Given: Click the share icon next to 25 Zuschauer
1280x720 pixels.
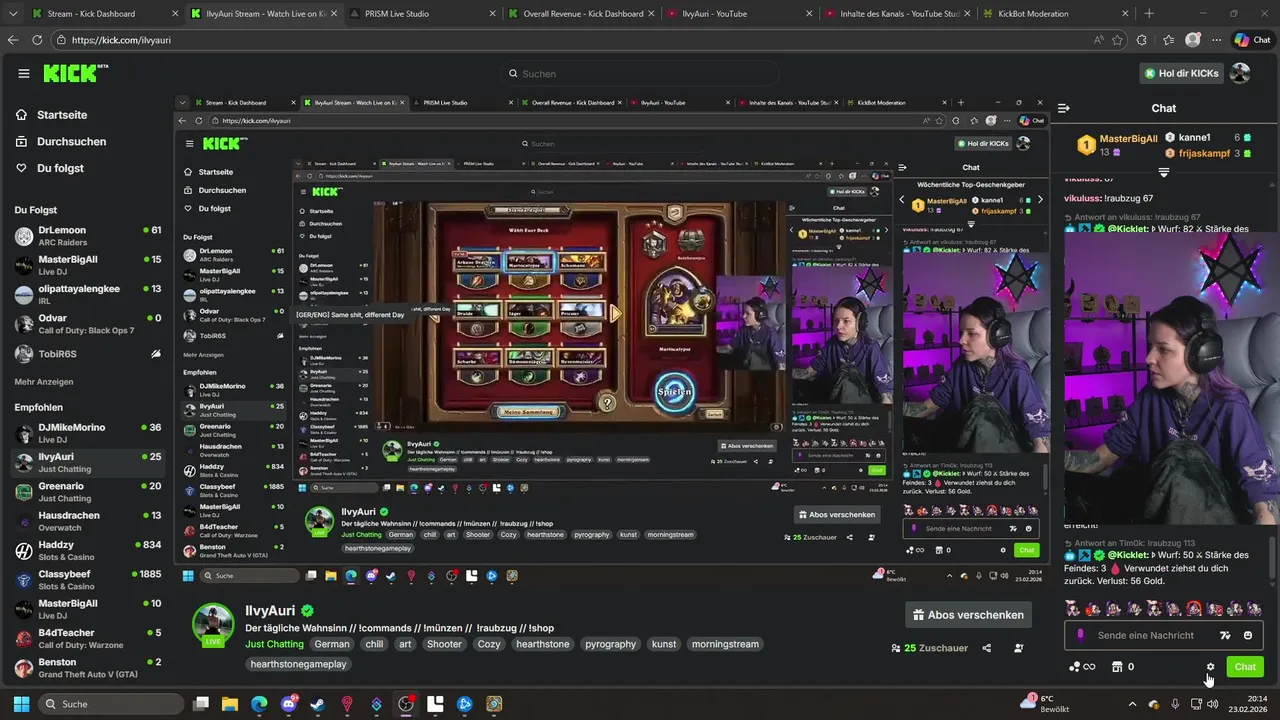Looking at the screenshot, I should point(986,648).
